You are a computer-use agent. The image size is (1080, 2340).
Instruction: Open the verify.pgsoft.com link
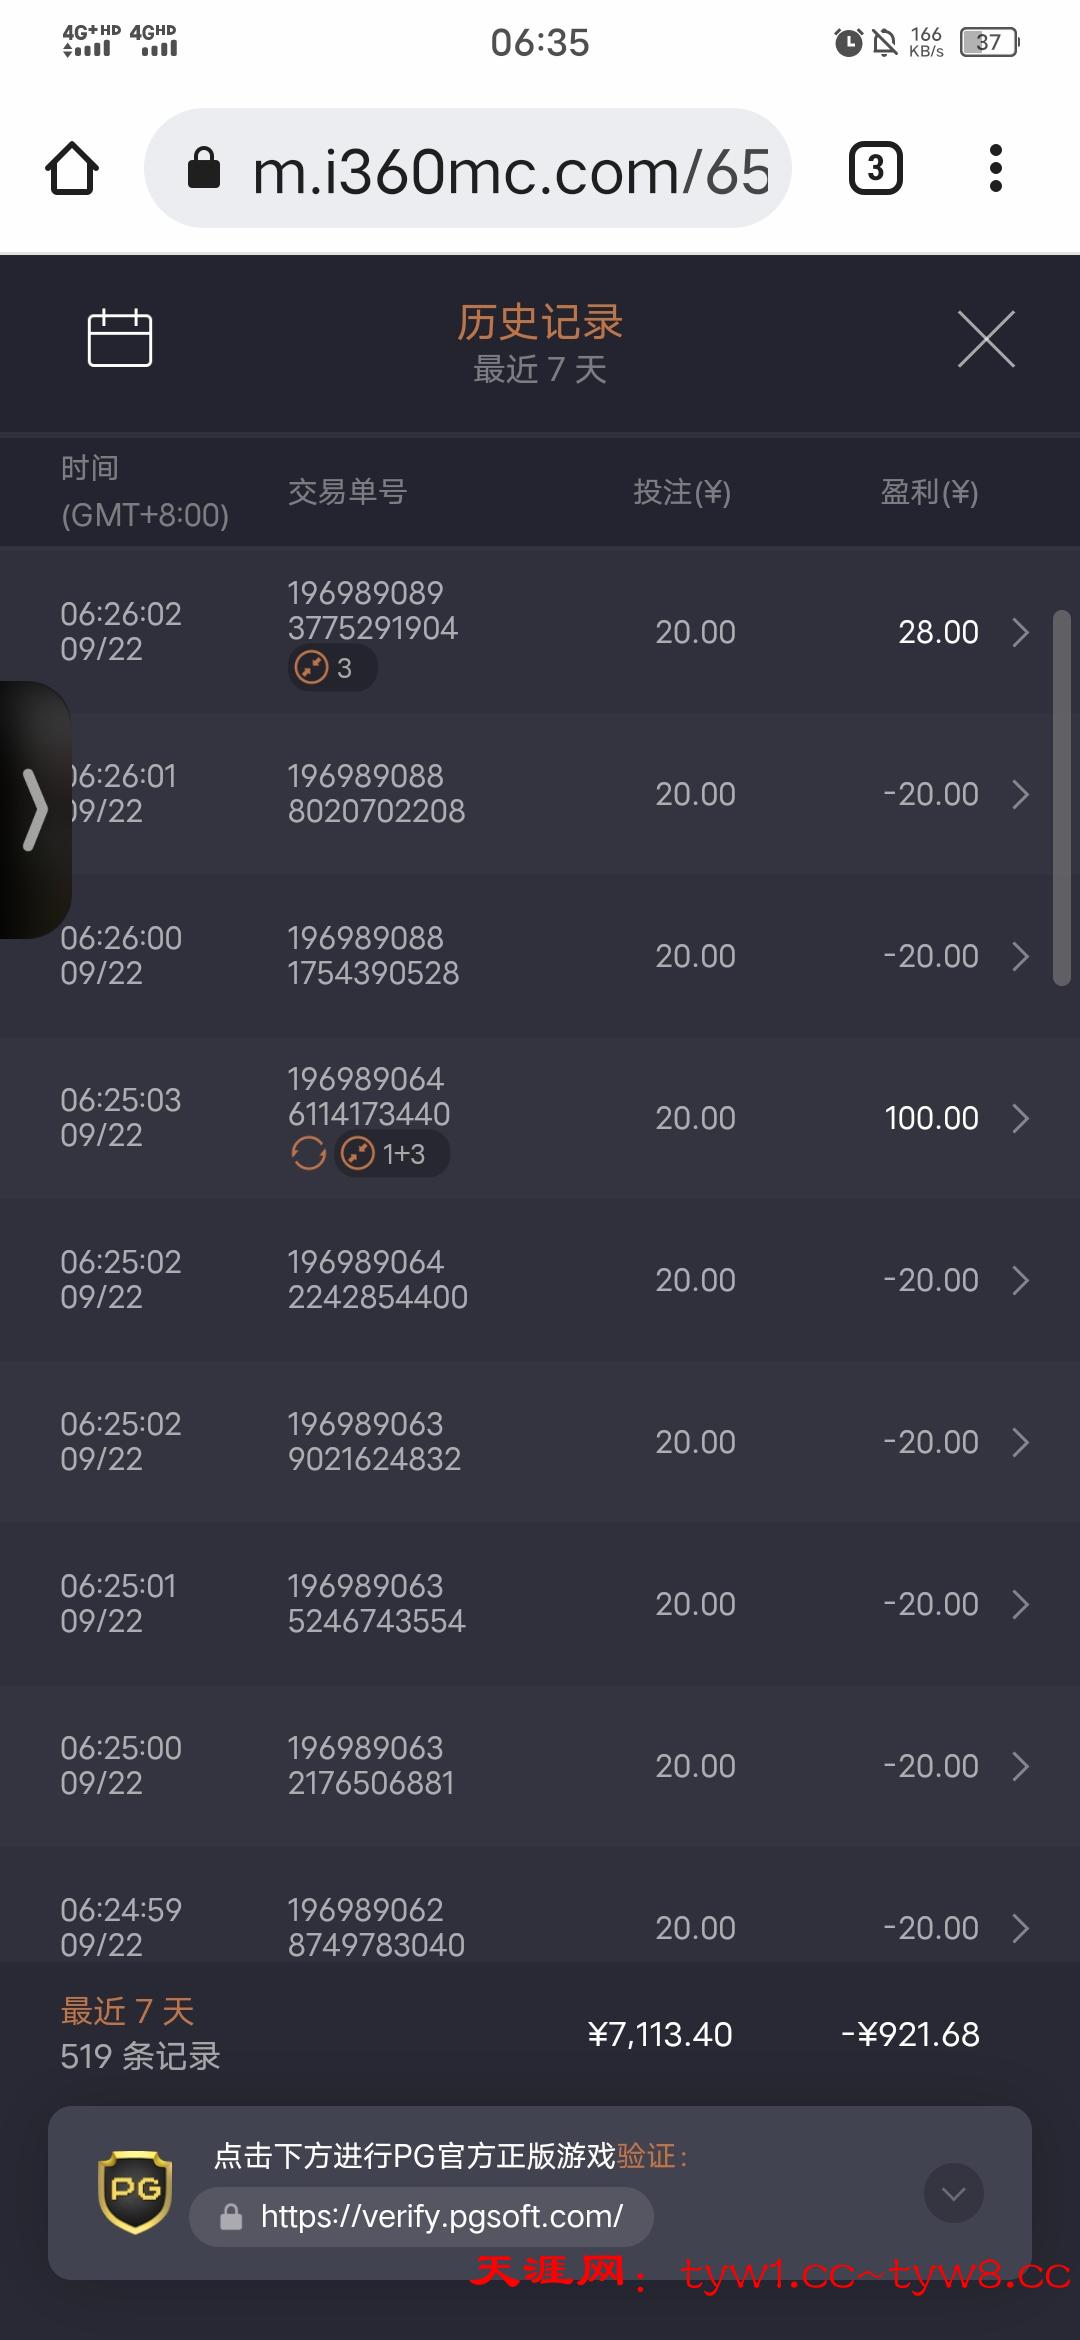pos(441,2217)
